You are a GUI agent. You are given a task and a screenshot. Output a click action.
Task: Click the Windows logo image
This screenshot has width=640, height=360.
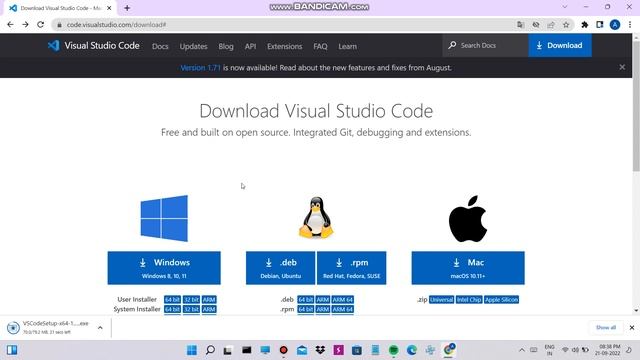(164, 218)
